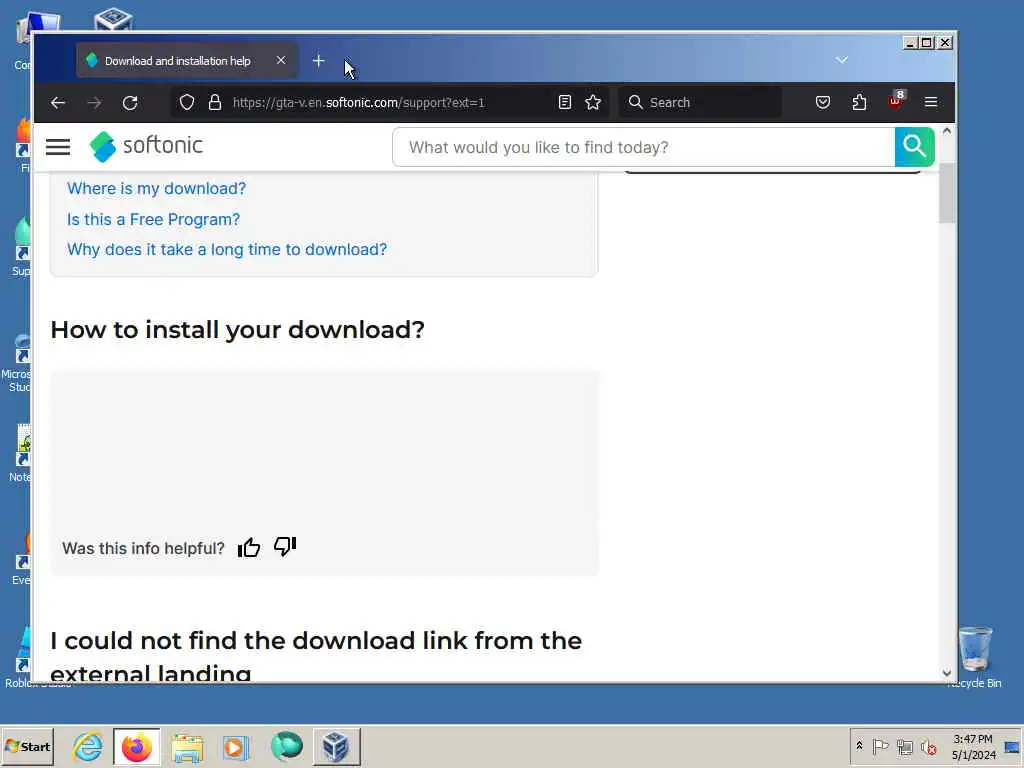Screen dimensions: 1024x768
Task: Click 'How to install your download?' heading
Action: coord(238,330)
